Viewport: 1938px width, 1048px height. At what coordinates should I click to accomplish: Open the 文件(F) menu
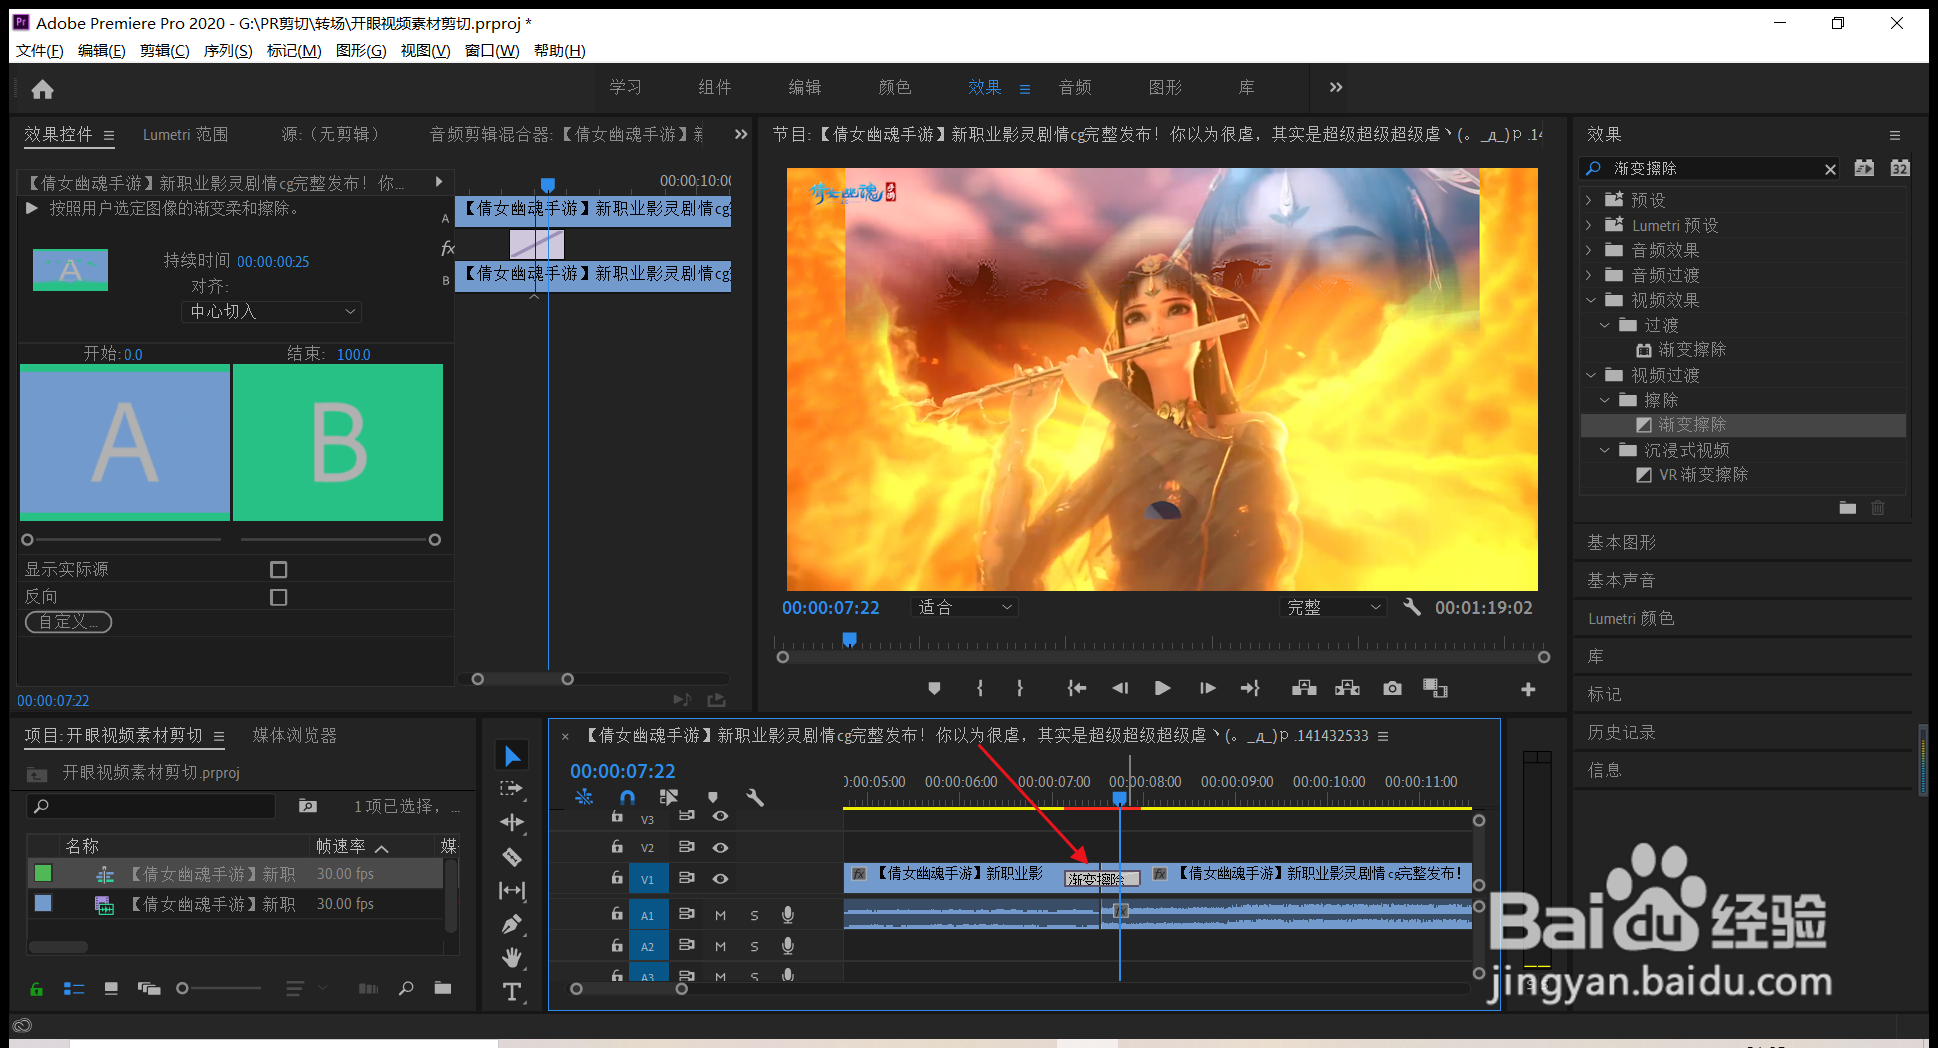(40, 51)
